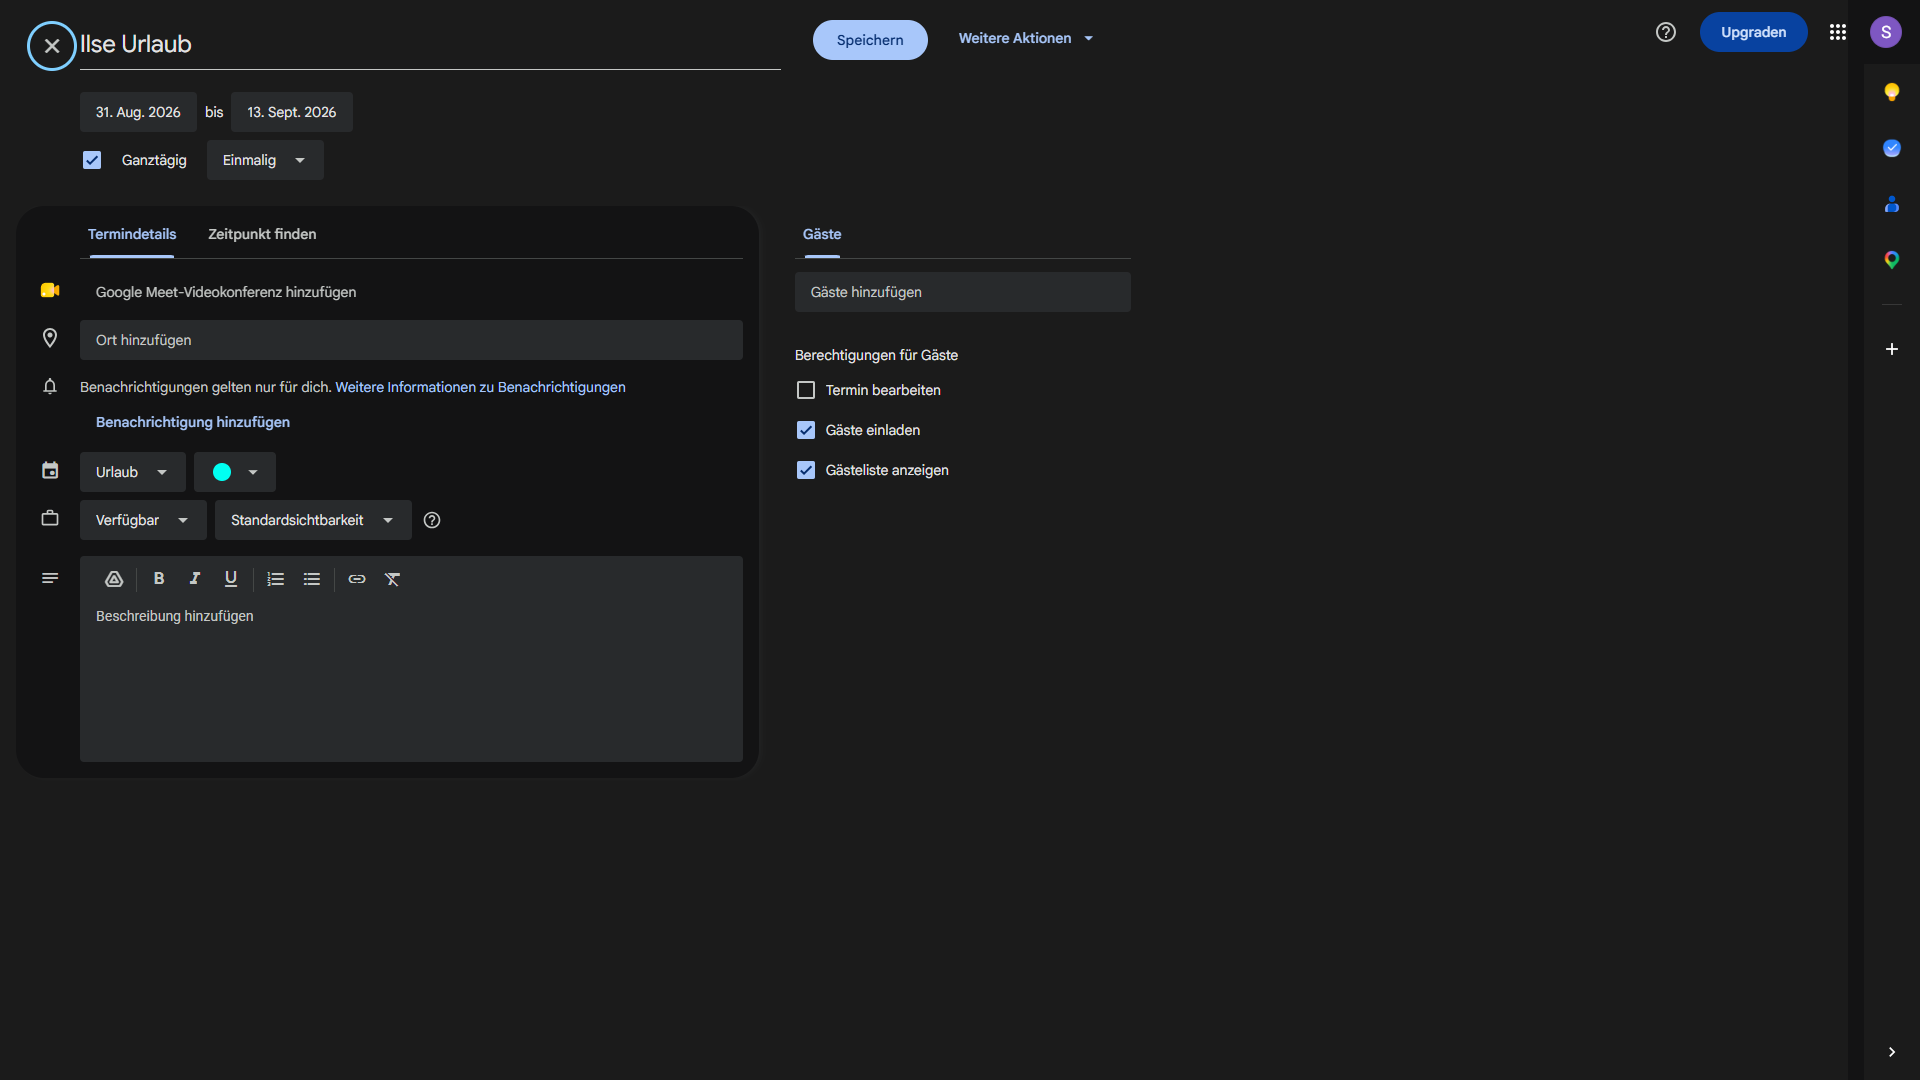Open Contacts in the side panel

(x=1892, y=204)
